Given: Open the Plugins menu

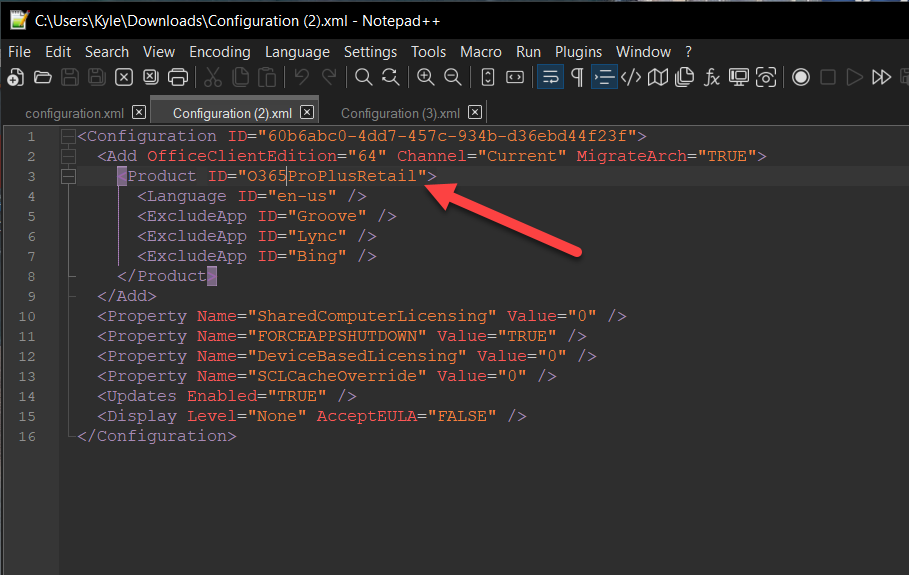Looking at the screenshot, I should pos(579,52).
